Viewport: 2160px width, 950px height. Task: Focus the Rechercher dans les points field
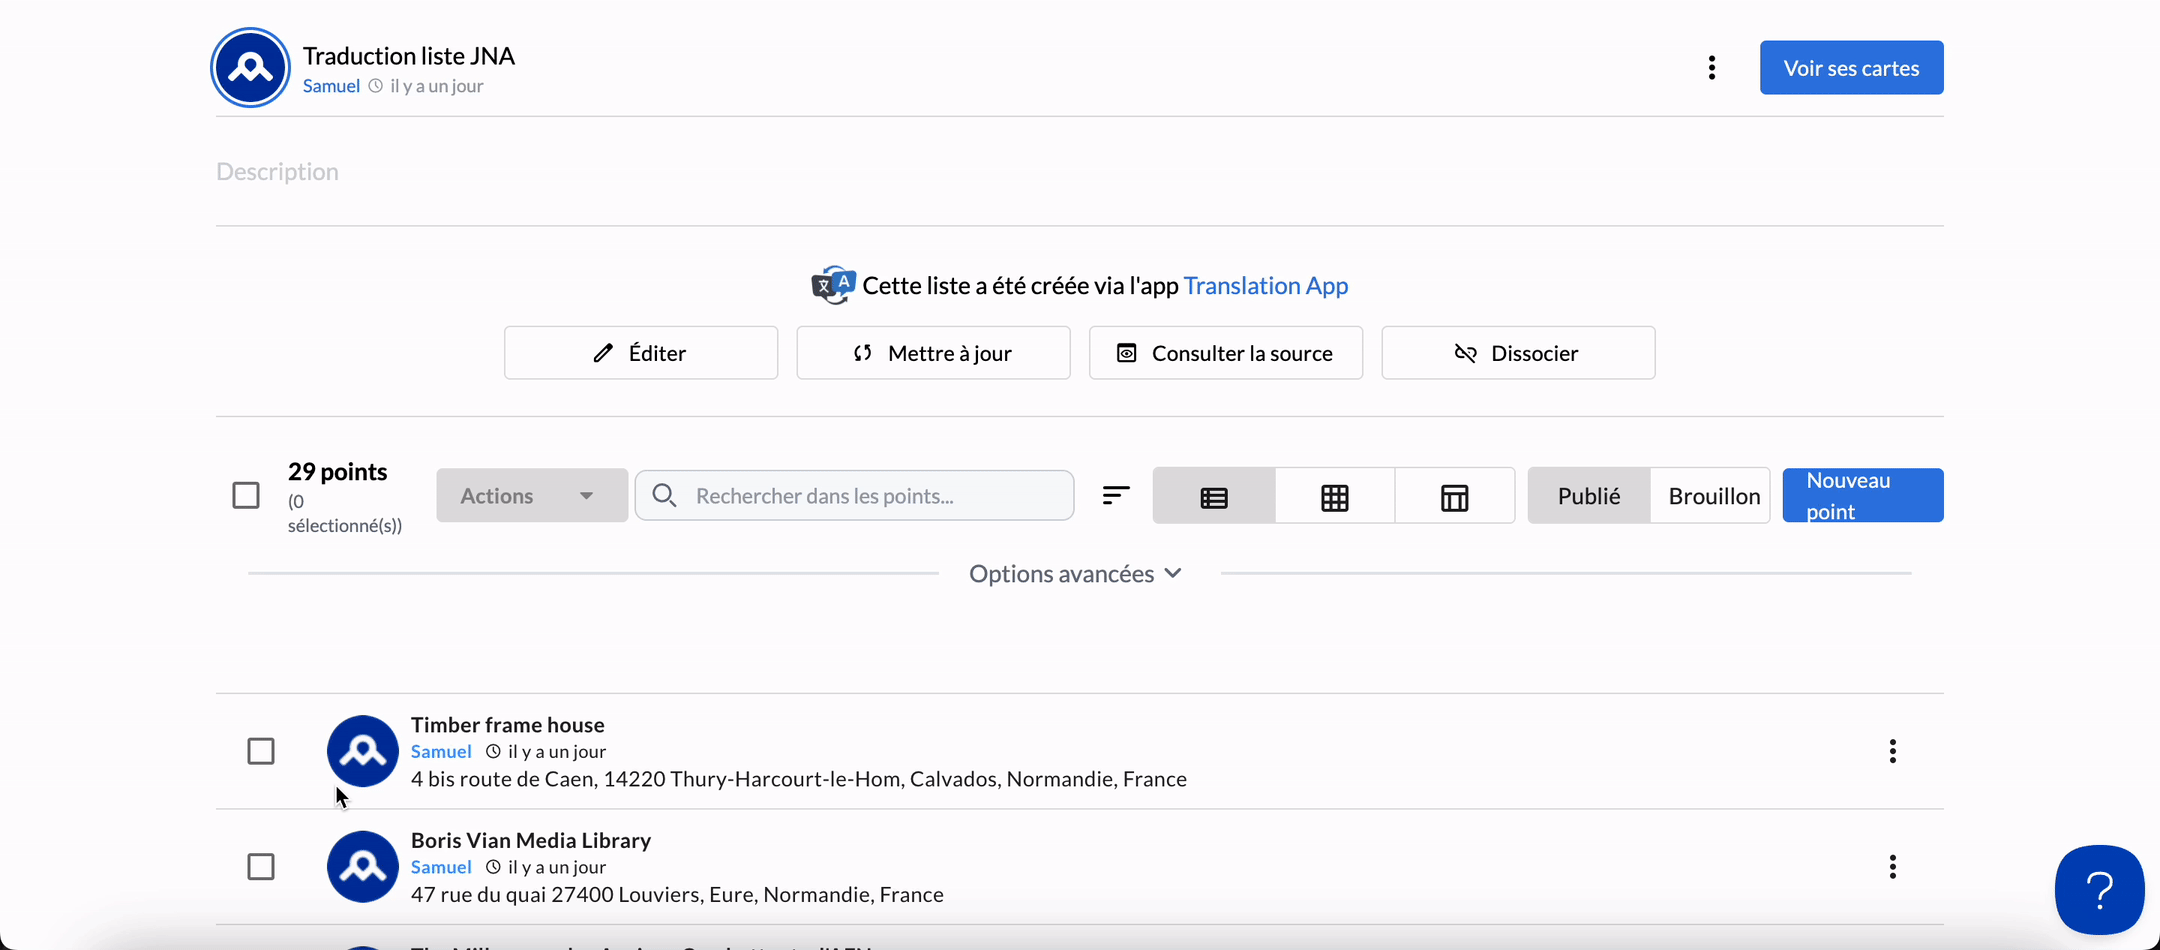[855, 495]
